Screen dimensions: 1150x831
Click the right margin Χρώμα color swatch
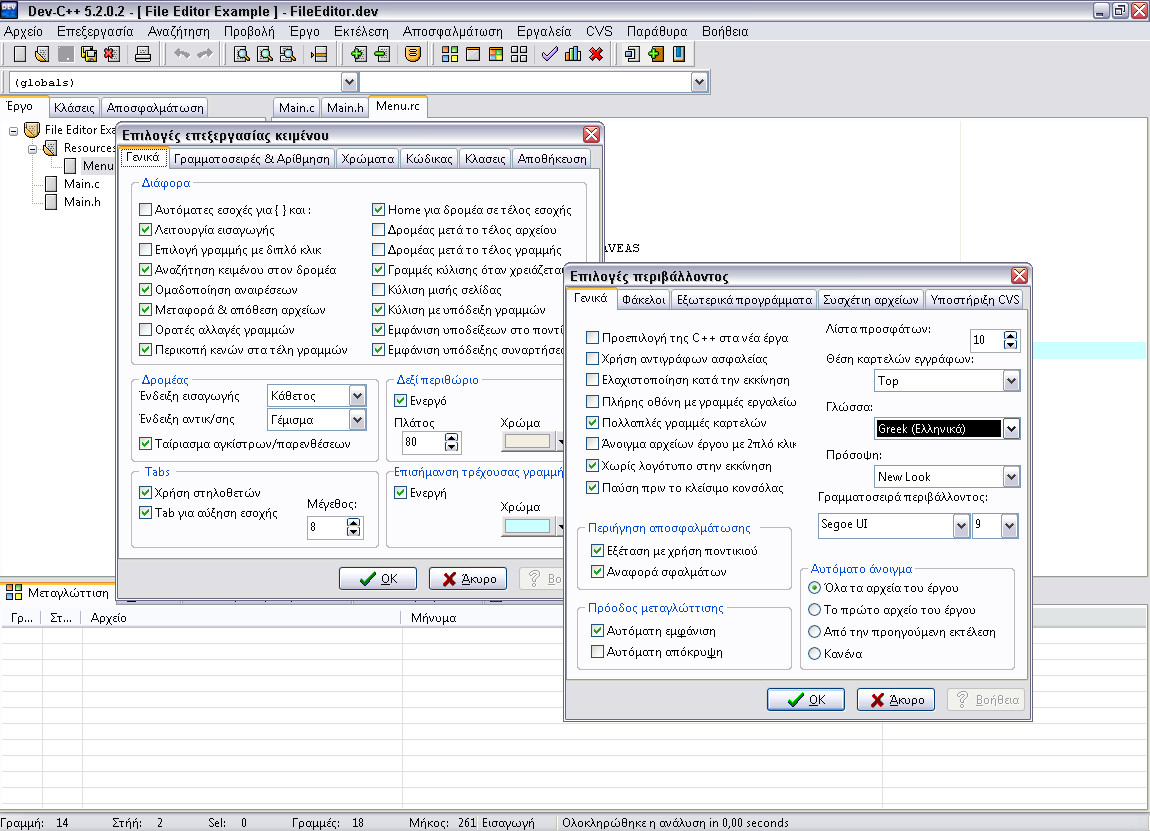(527, 442)
